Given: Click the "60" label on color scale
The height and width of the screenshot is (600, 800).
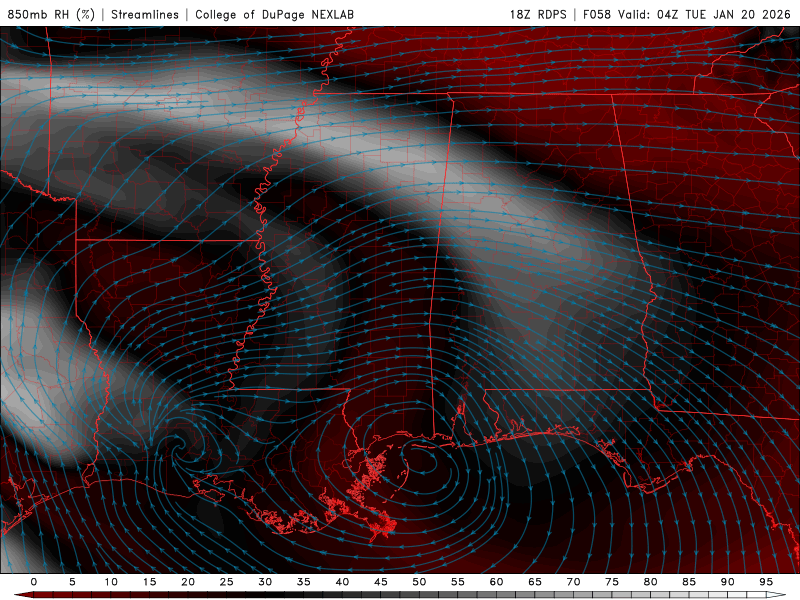Looking at the screenshot, I should 496,582.
